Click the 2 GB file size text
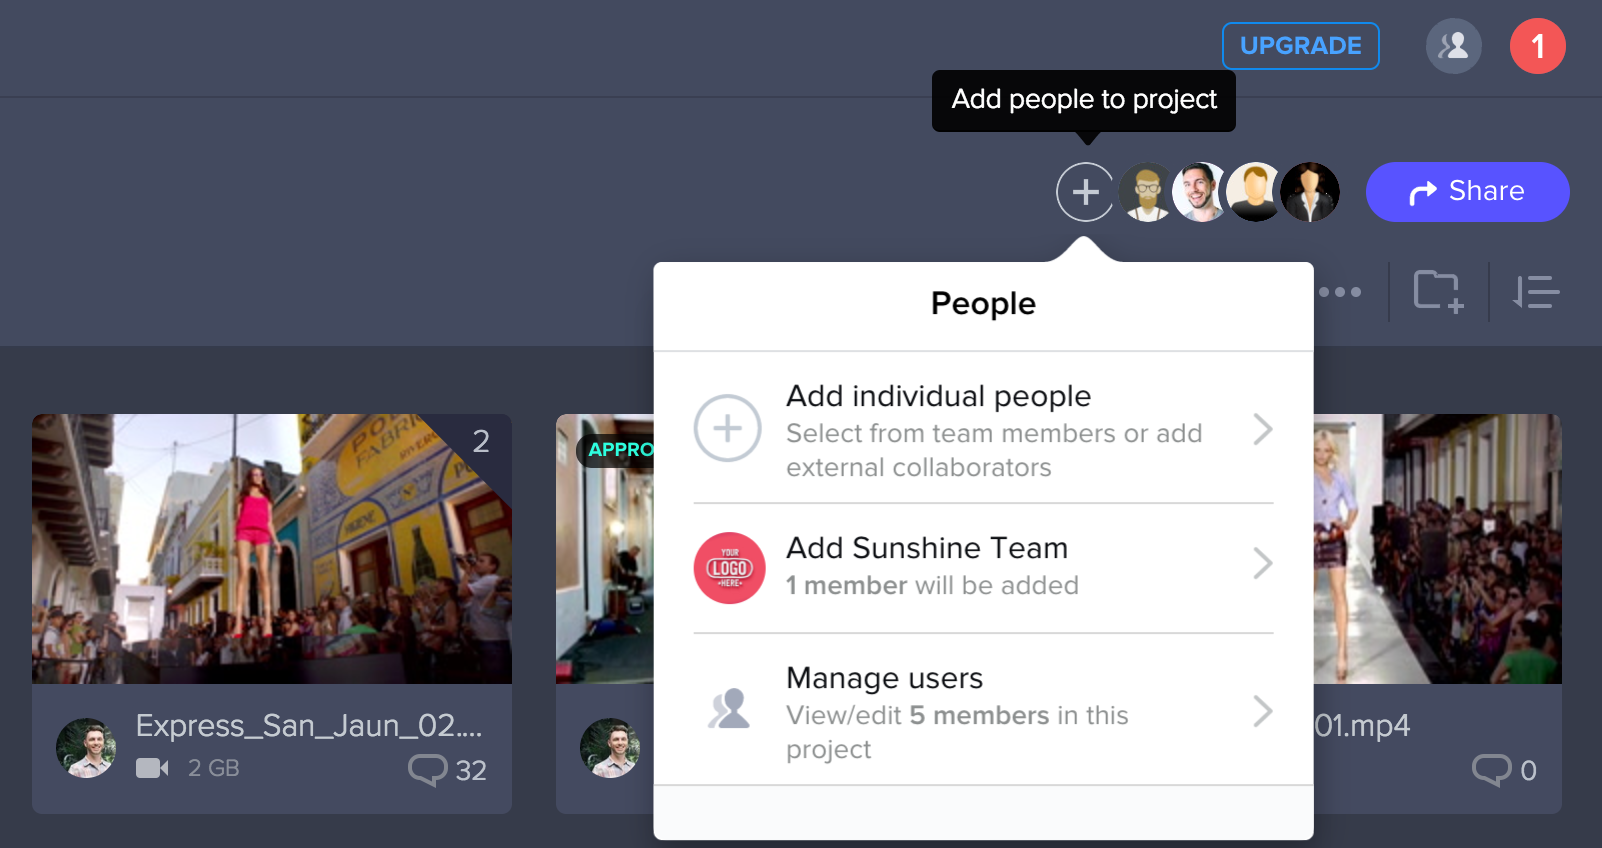This screenshot has width=1602, height=848. 214,768
